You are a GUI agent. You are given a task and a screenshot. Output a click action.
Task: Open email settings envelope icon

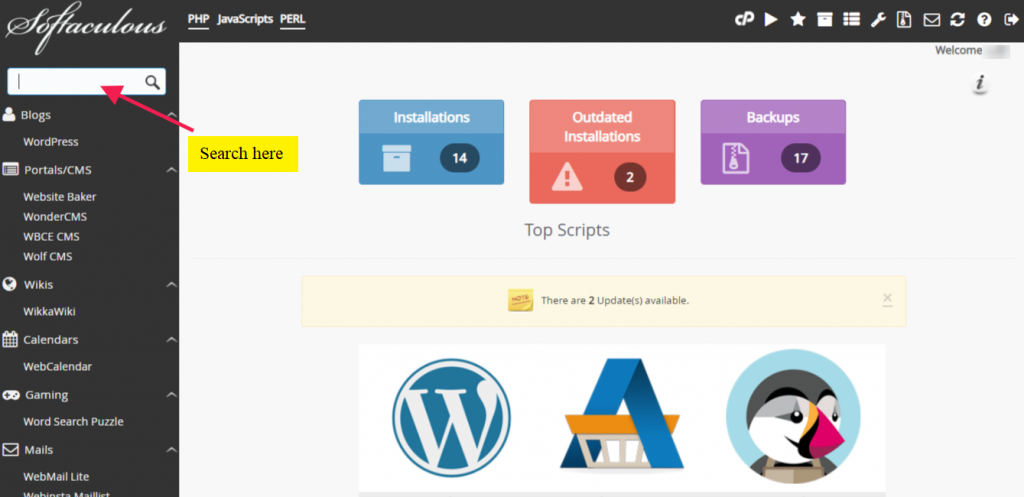[x=931, y=20]
